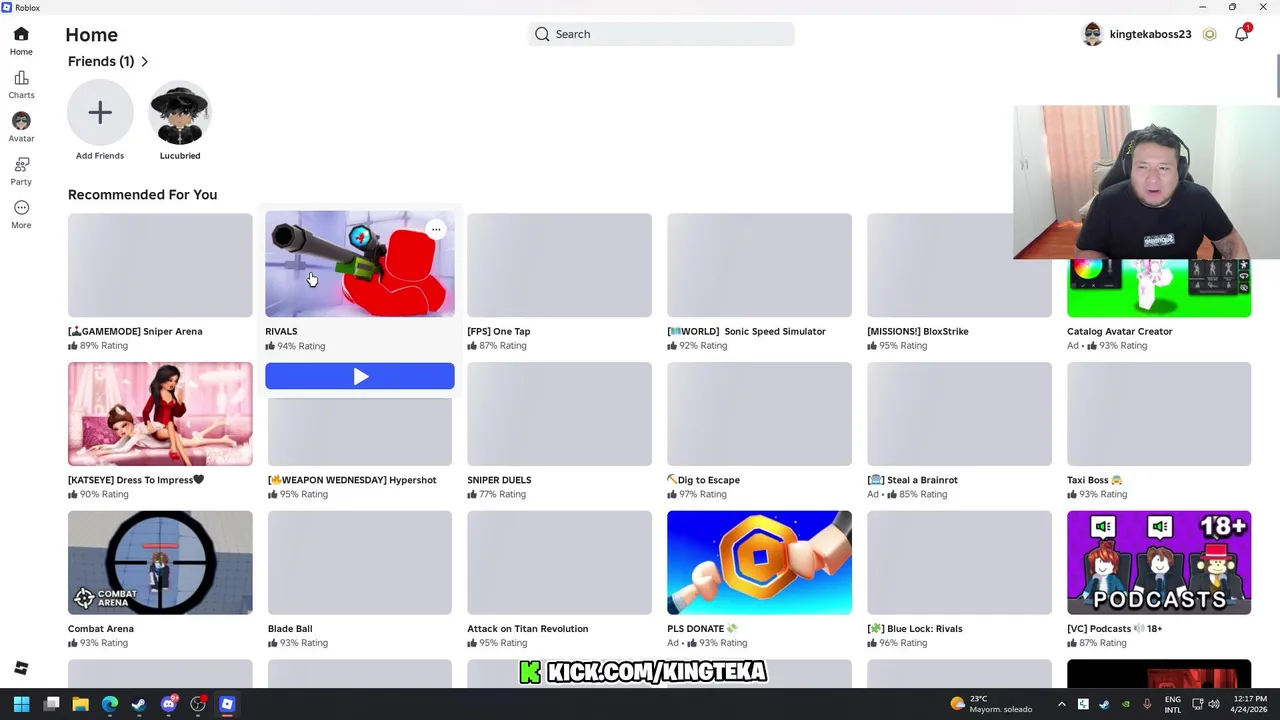Screen dimensions: 1280x720
Task: Open Discord from the taskbar
Action: point(169,704)
